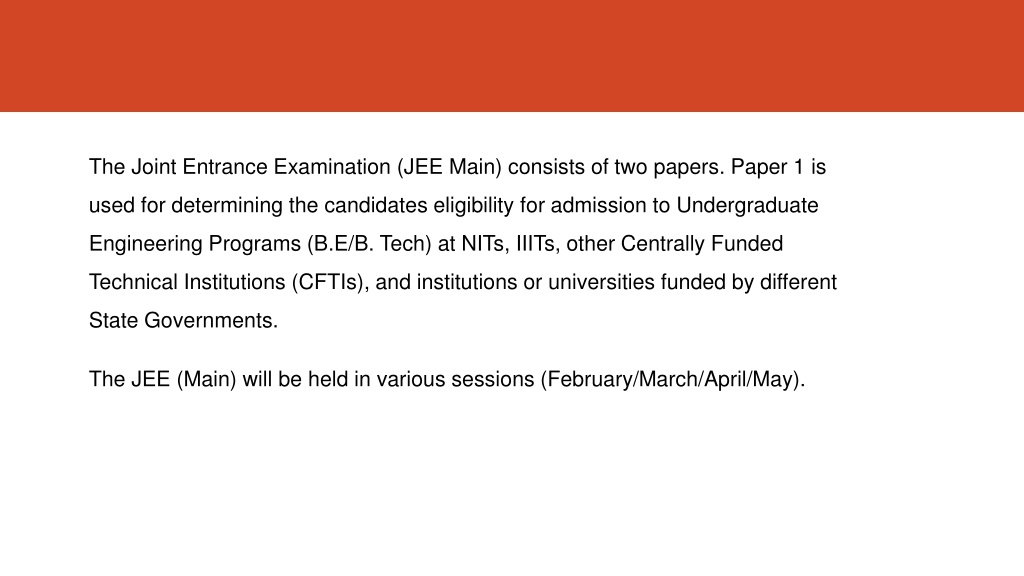
Task: Click the phrase "funded by different"
Action: pyautogui.click(x=748, y=282)
